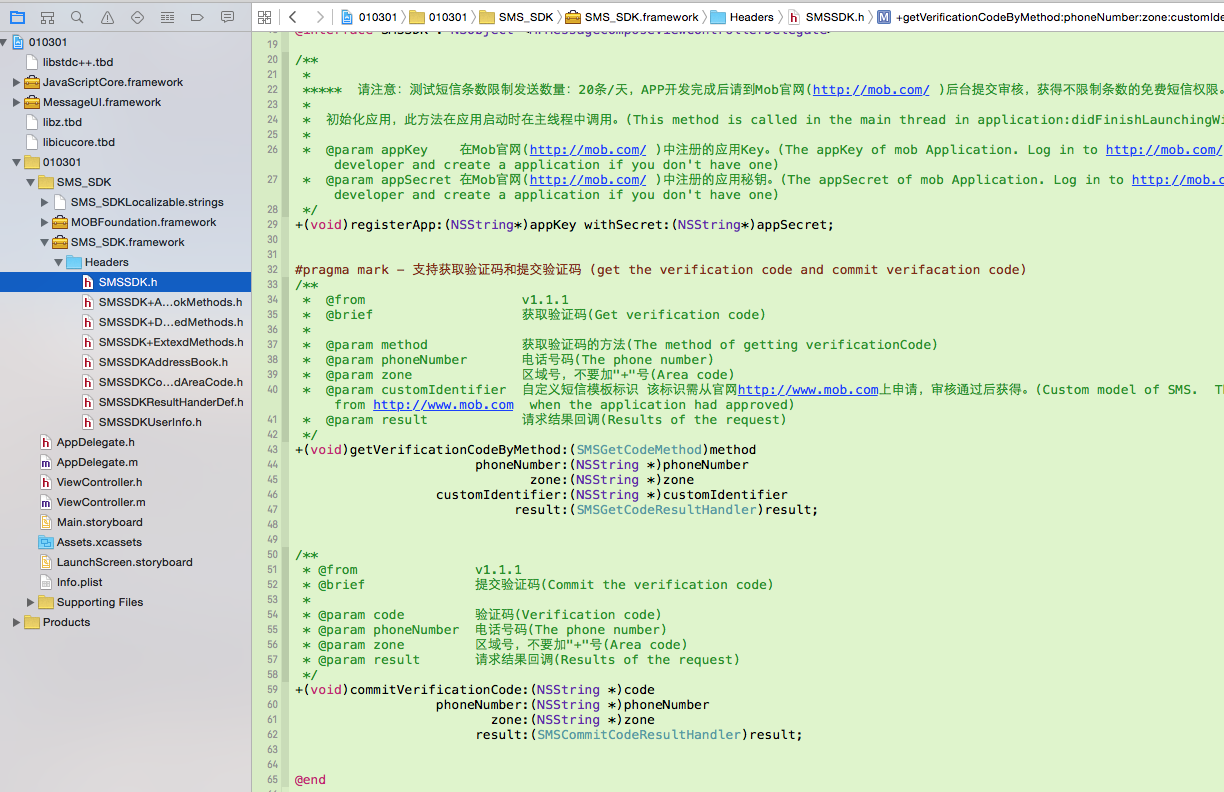
Task: Go back in editor history
Action: pyautogui.click(x=293, y=17)
